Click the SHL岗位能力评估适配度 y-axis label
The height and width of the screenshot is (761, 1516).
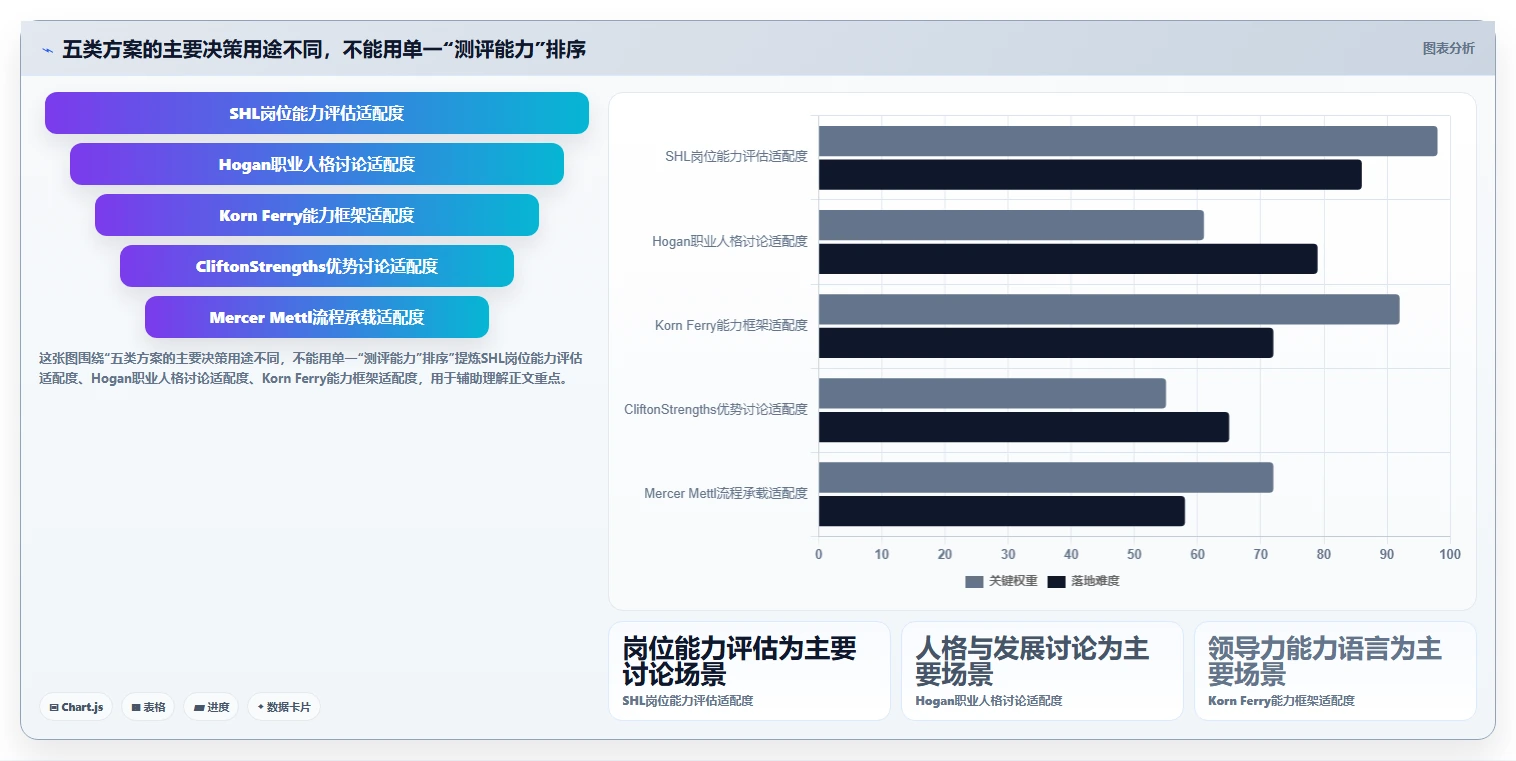pos(736,157)
